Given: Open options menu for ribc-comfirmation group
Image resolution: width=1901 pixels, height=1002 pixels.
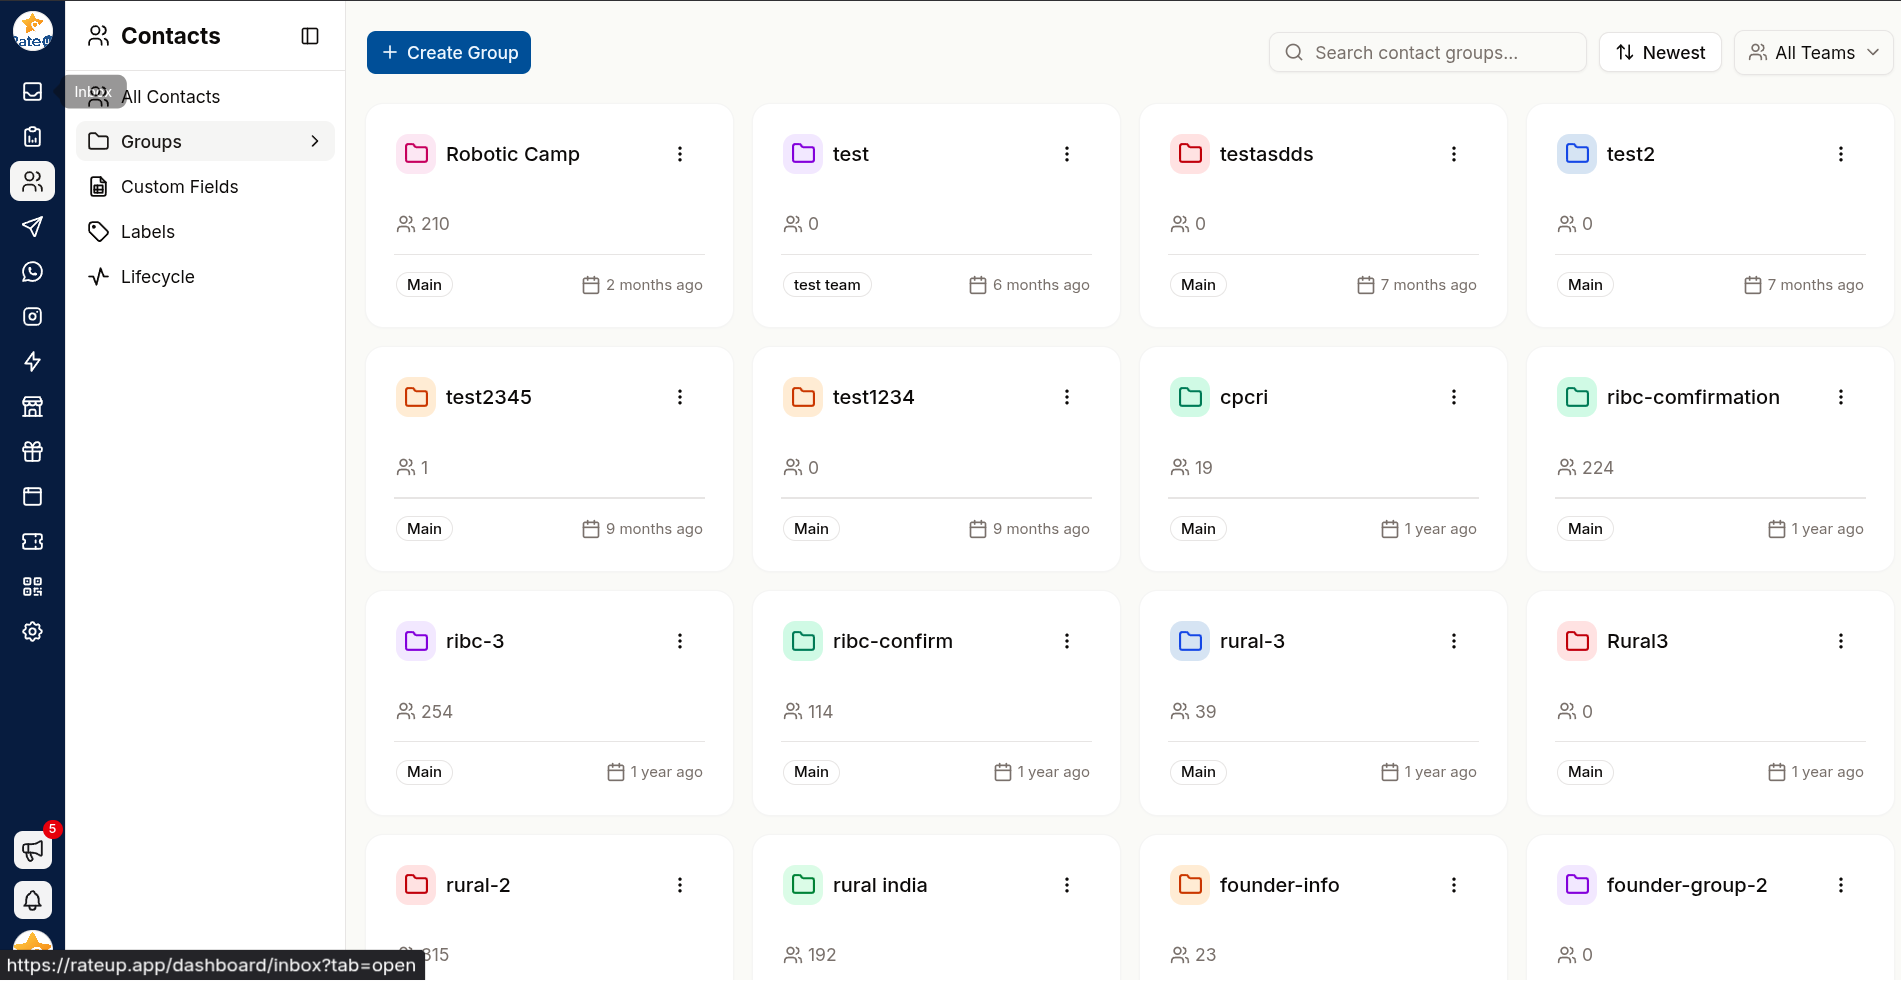Looking at the screenshot, I should tap(1841, 397).
